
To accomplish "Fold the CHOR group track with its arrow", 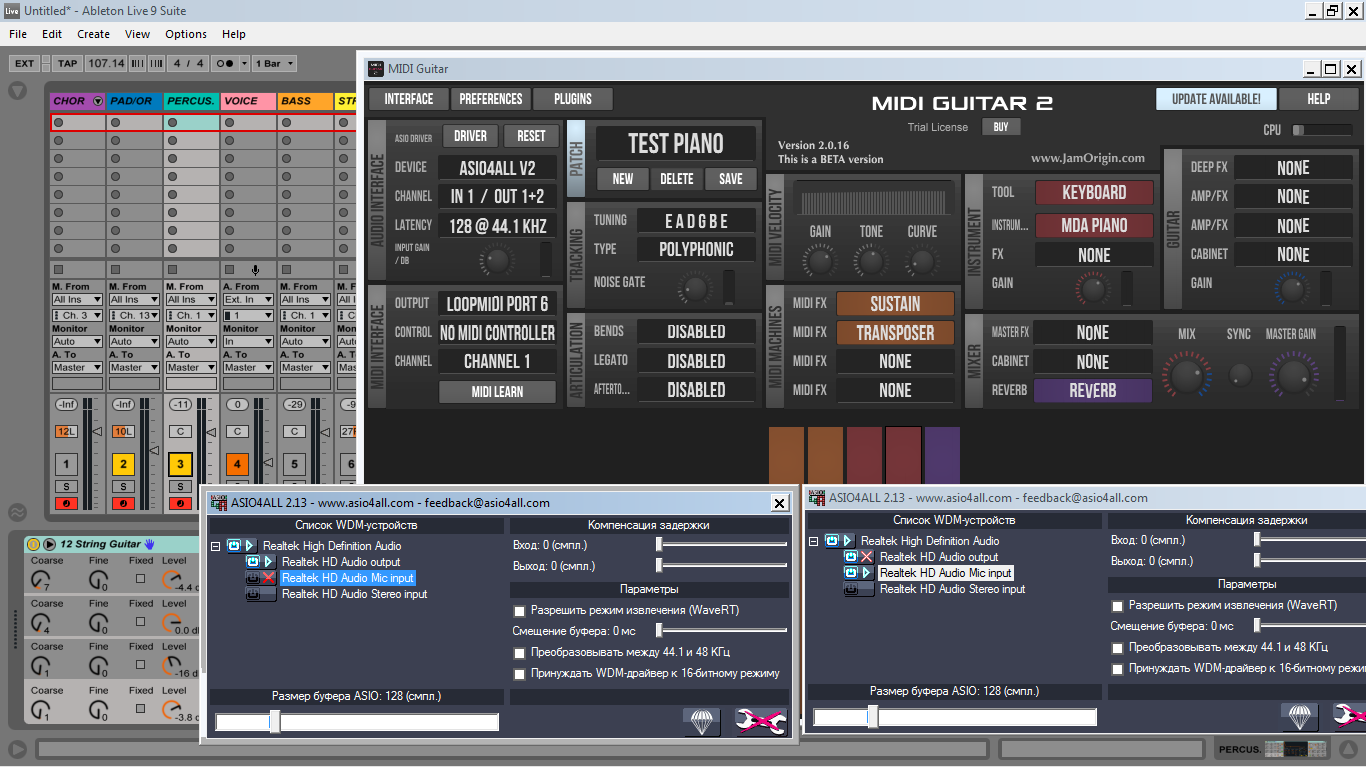I will tap(97, 101).
